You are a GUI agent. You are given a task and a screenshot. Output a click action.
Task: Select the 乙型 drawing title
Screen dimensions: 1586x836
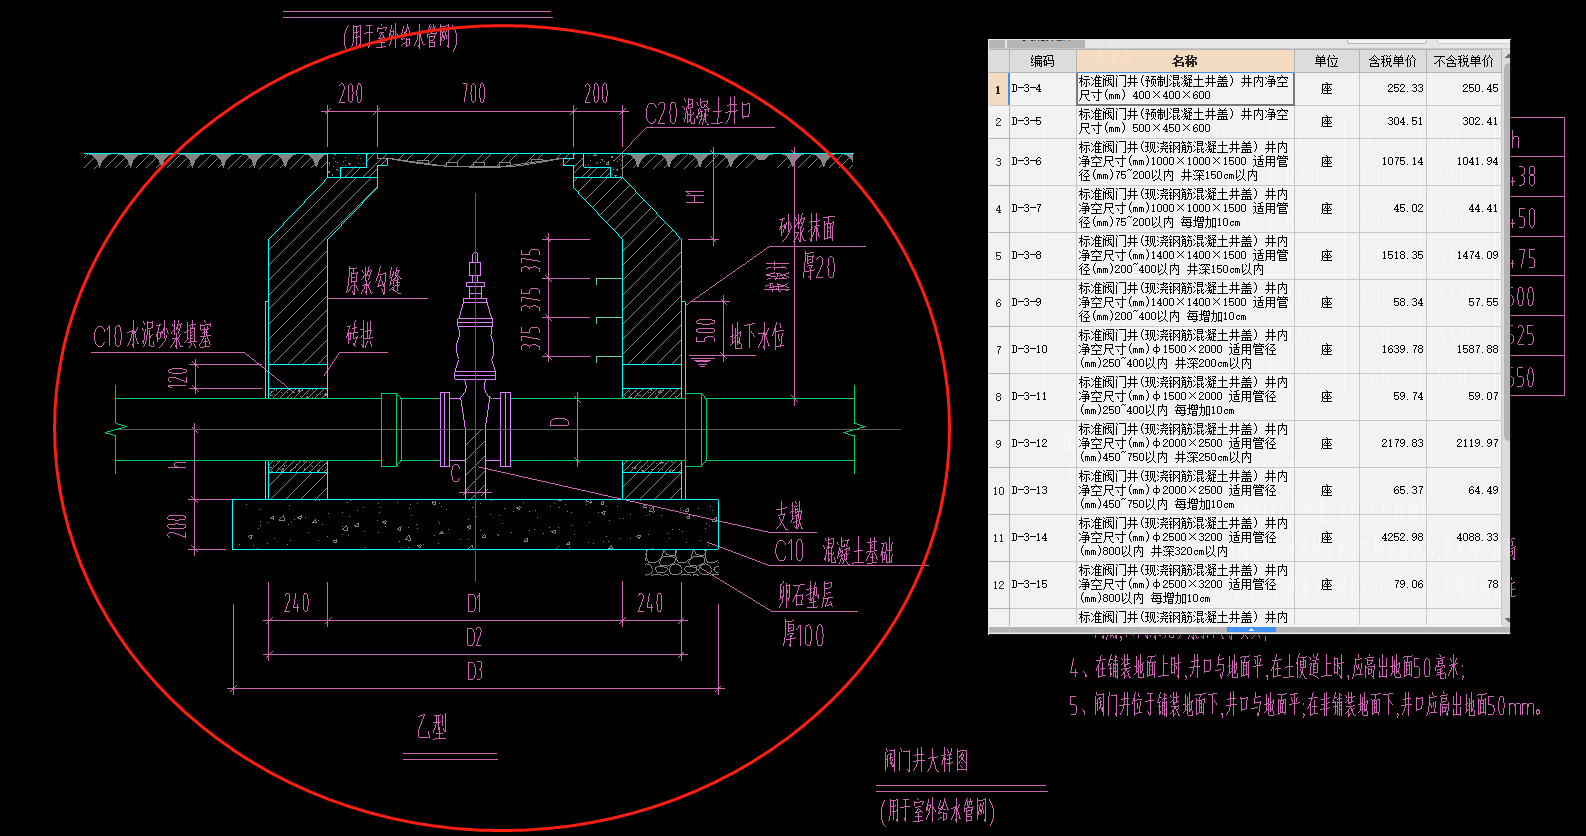pyautogui.click(x=432, y=727)
